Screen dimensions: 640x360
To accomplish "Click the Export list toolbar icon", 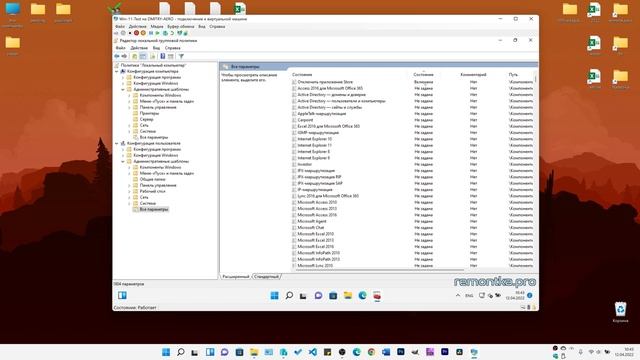I will (153, 56).
